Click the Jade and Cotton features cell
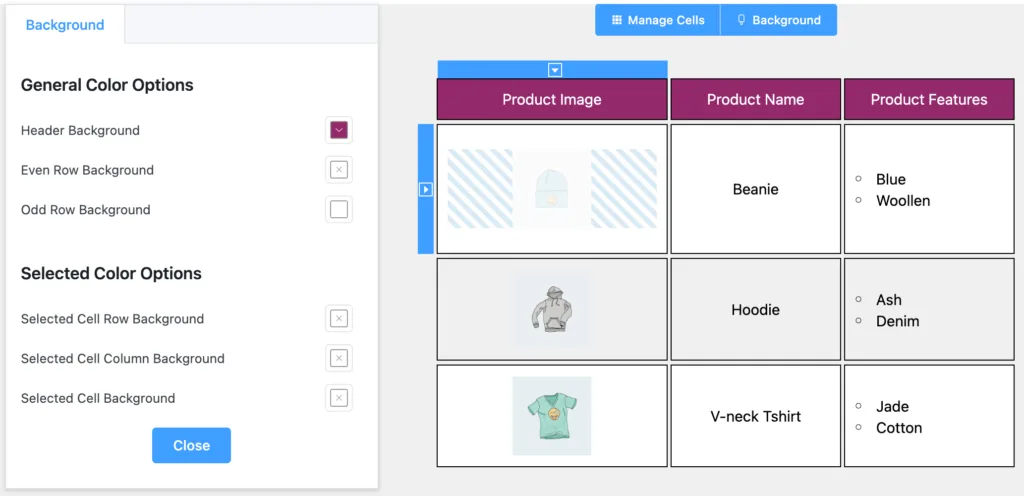 (x=929, y=416)
